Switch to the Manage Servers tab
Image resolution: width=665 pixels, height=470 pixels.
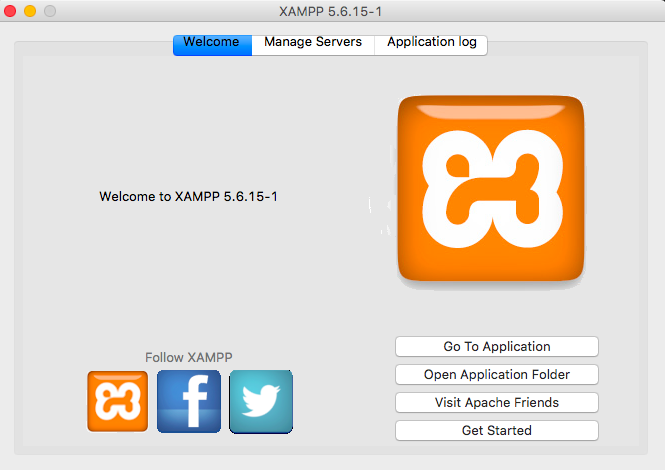[x=313, y=45]
